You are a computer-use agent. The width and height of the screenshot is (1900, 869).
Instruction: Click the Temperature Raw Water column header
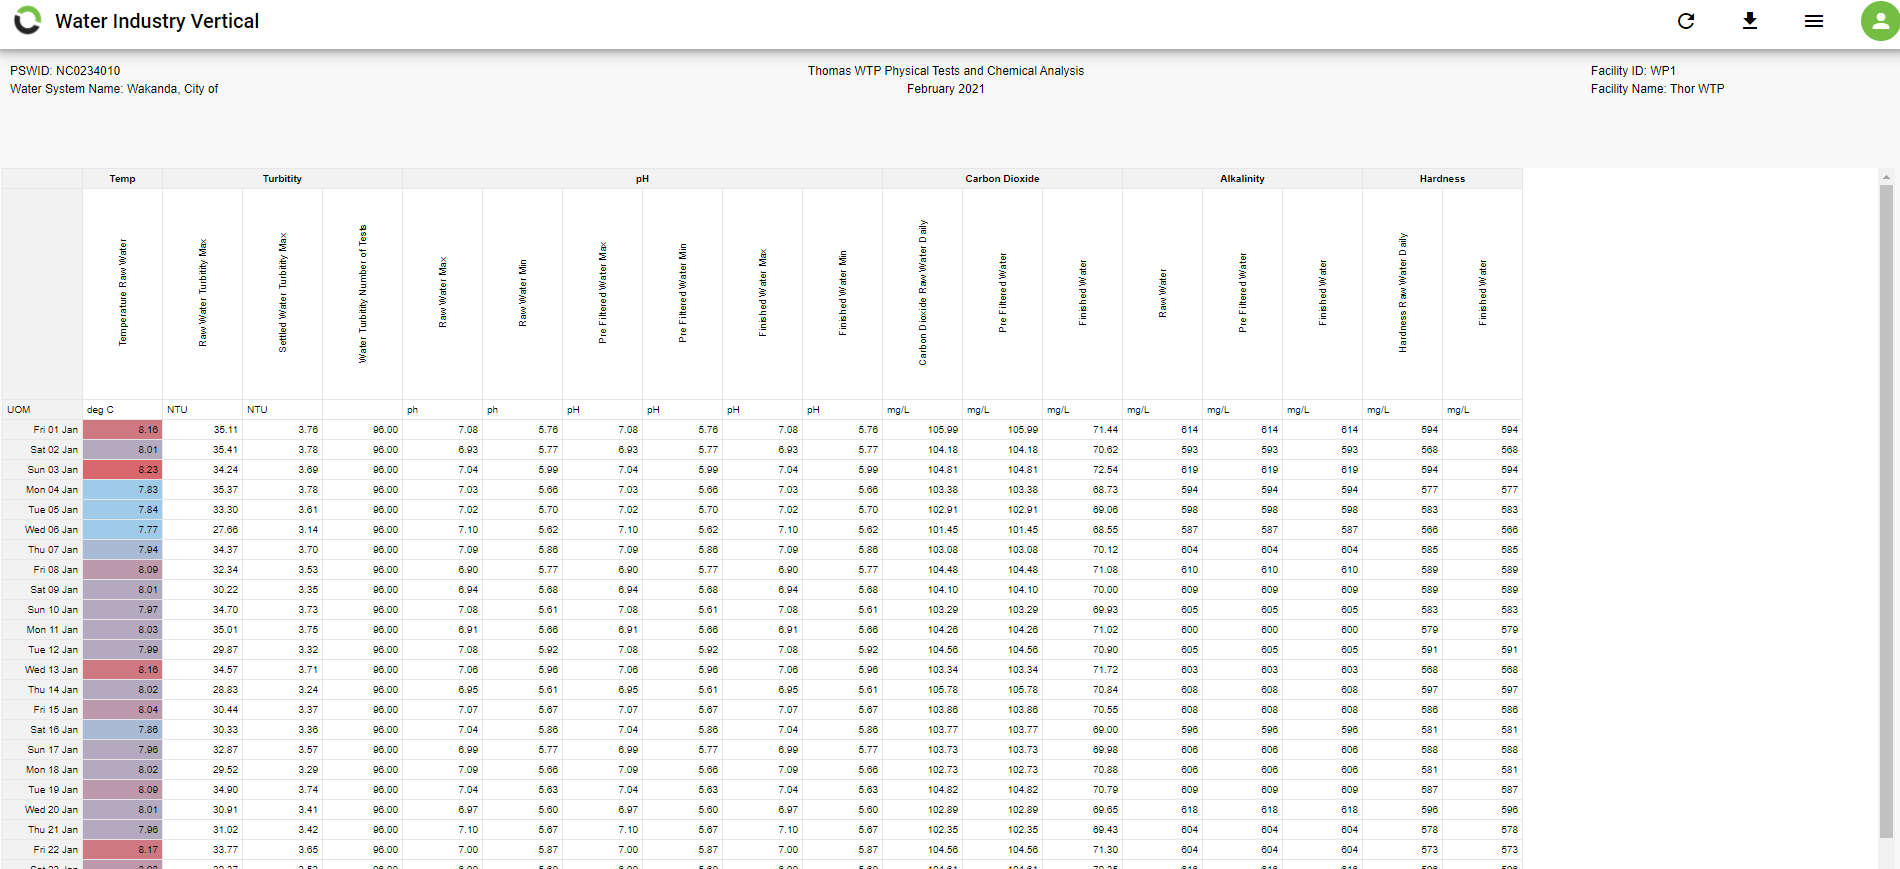point(123,294)
